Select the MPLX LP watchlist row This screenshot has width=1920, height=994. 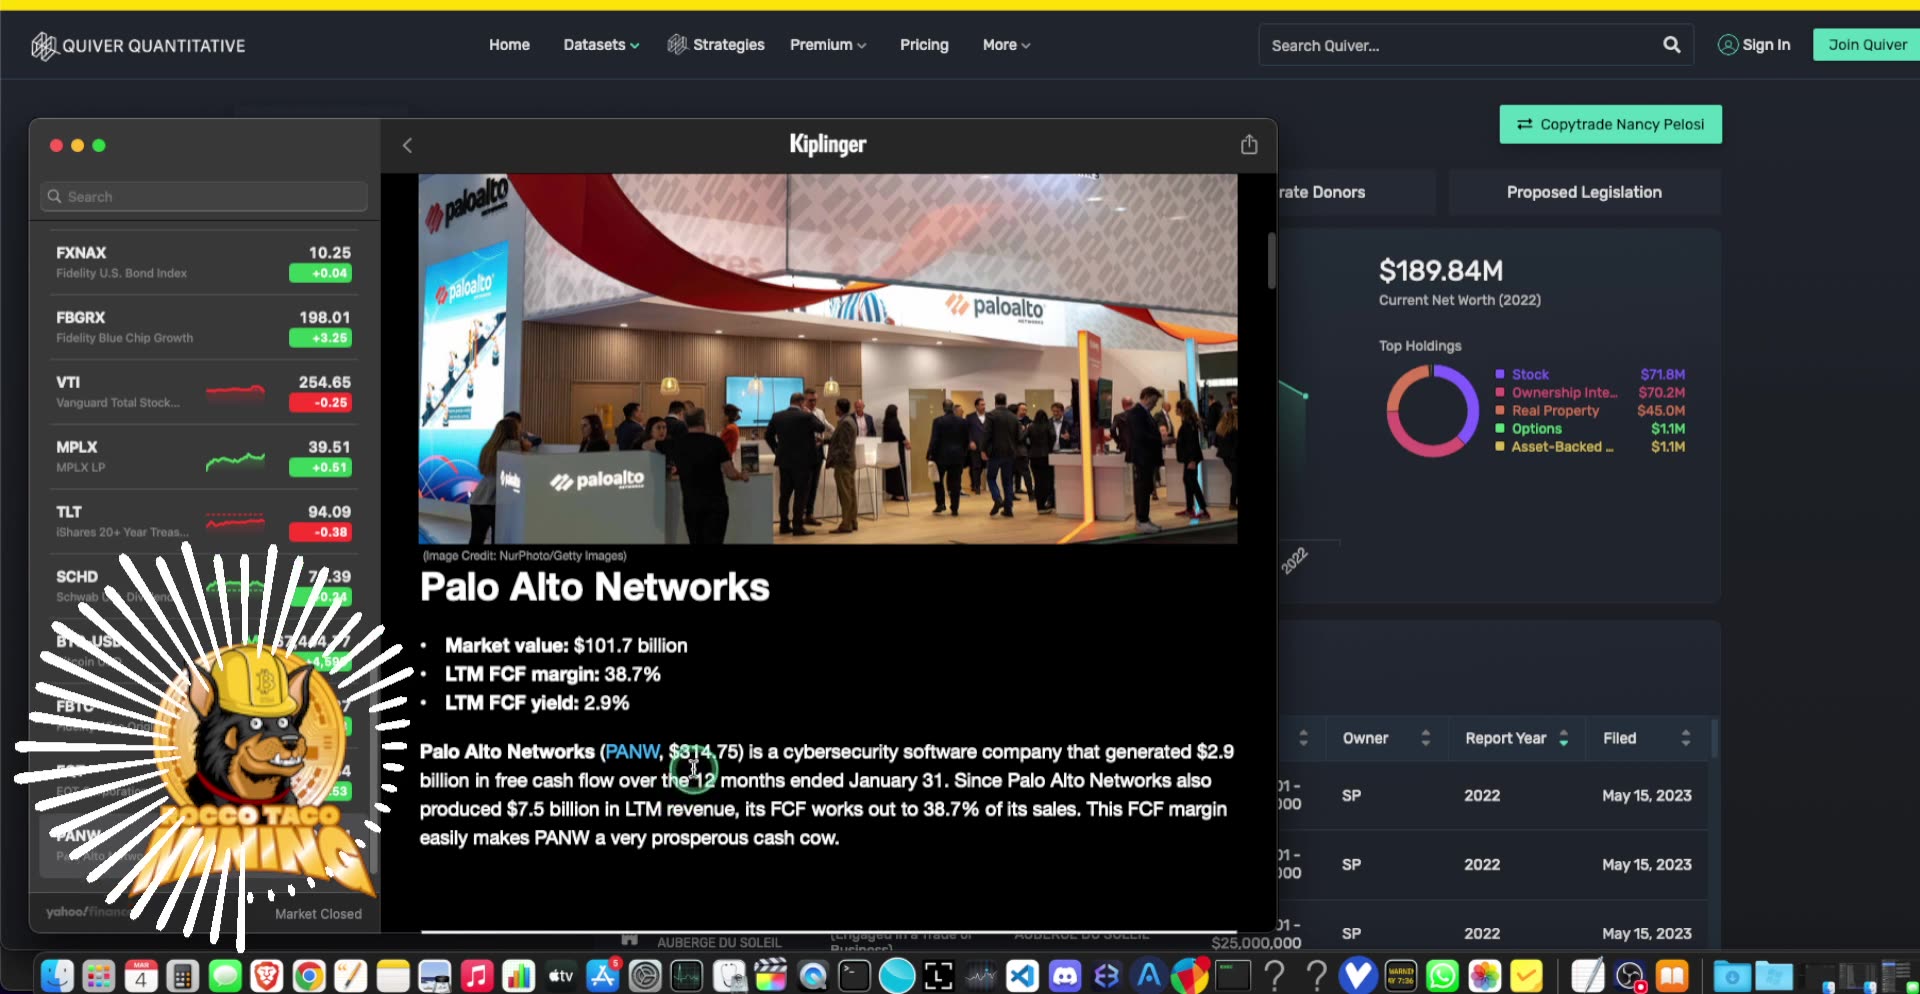(204, 457)
